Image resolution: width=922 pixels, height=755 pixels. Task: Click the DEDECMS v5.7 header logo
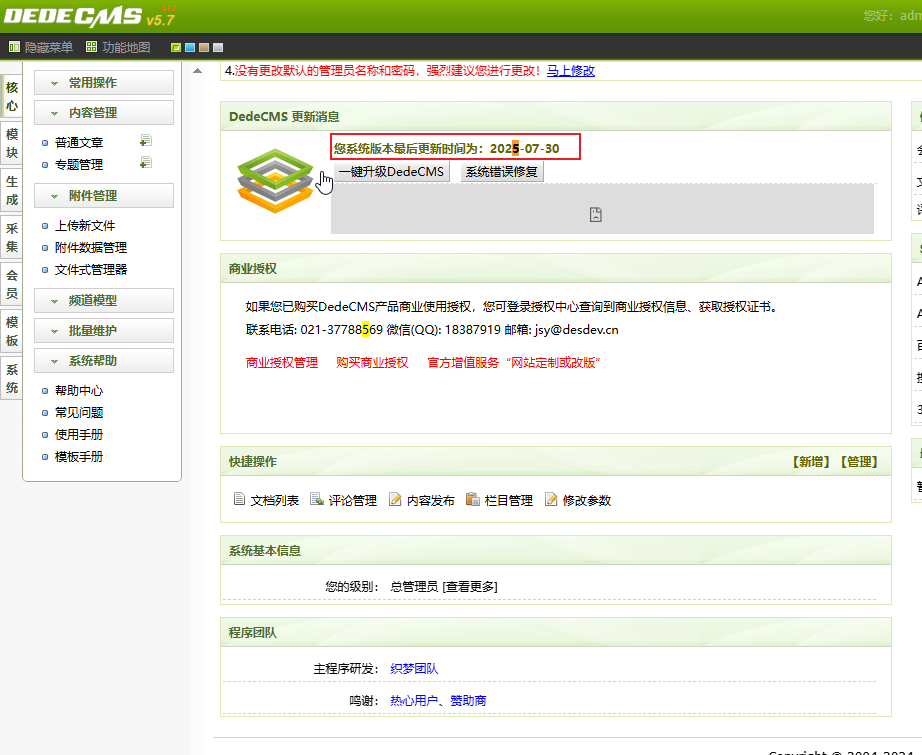(90, 16)
